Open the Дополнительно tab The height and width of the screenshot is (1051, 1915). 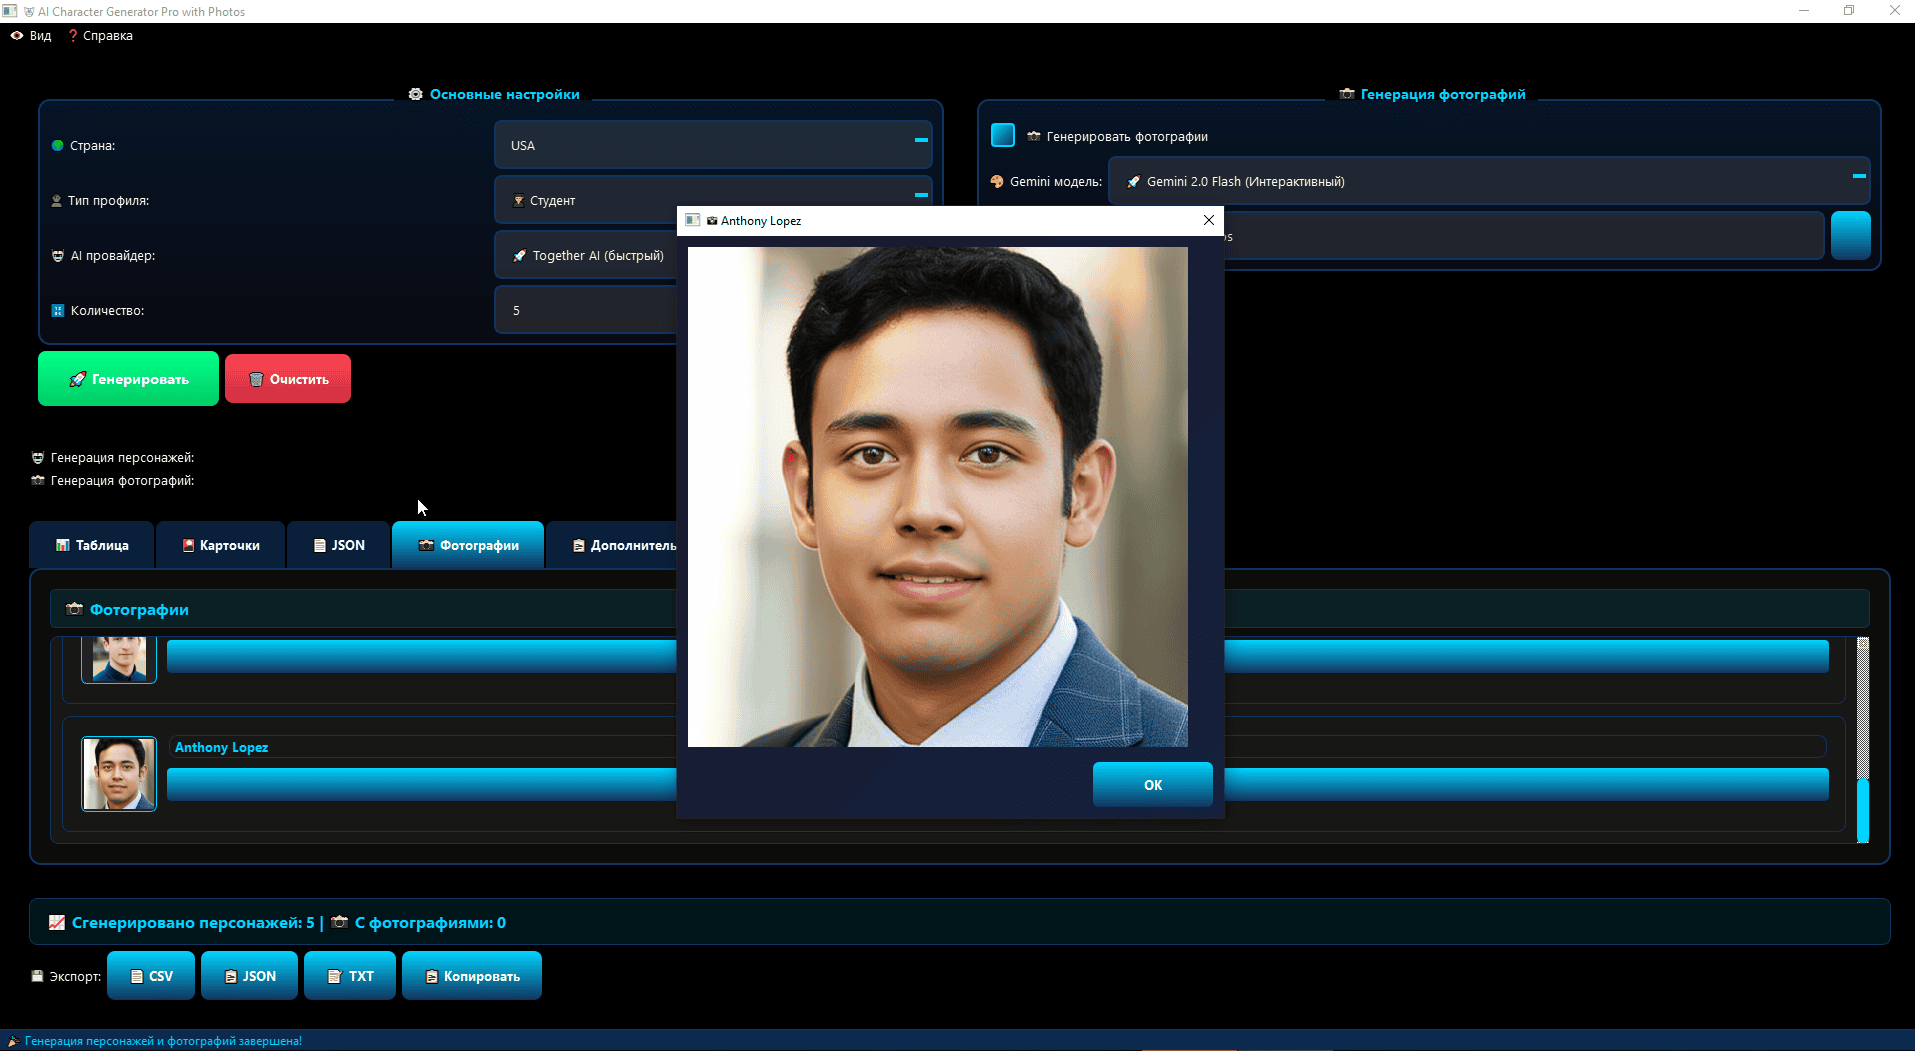coord(613,545)
